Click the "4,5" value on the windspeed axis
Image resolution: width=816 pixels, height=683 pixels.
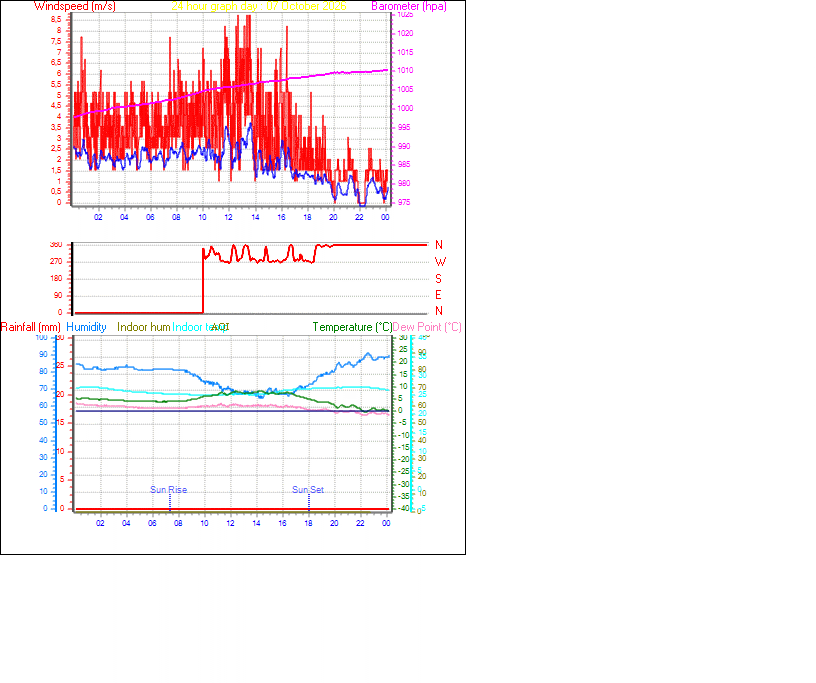(56, 106)
